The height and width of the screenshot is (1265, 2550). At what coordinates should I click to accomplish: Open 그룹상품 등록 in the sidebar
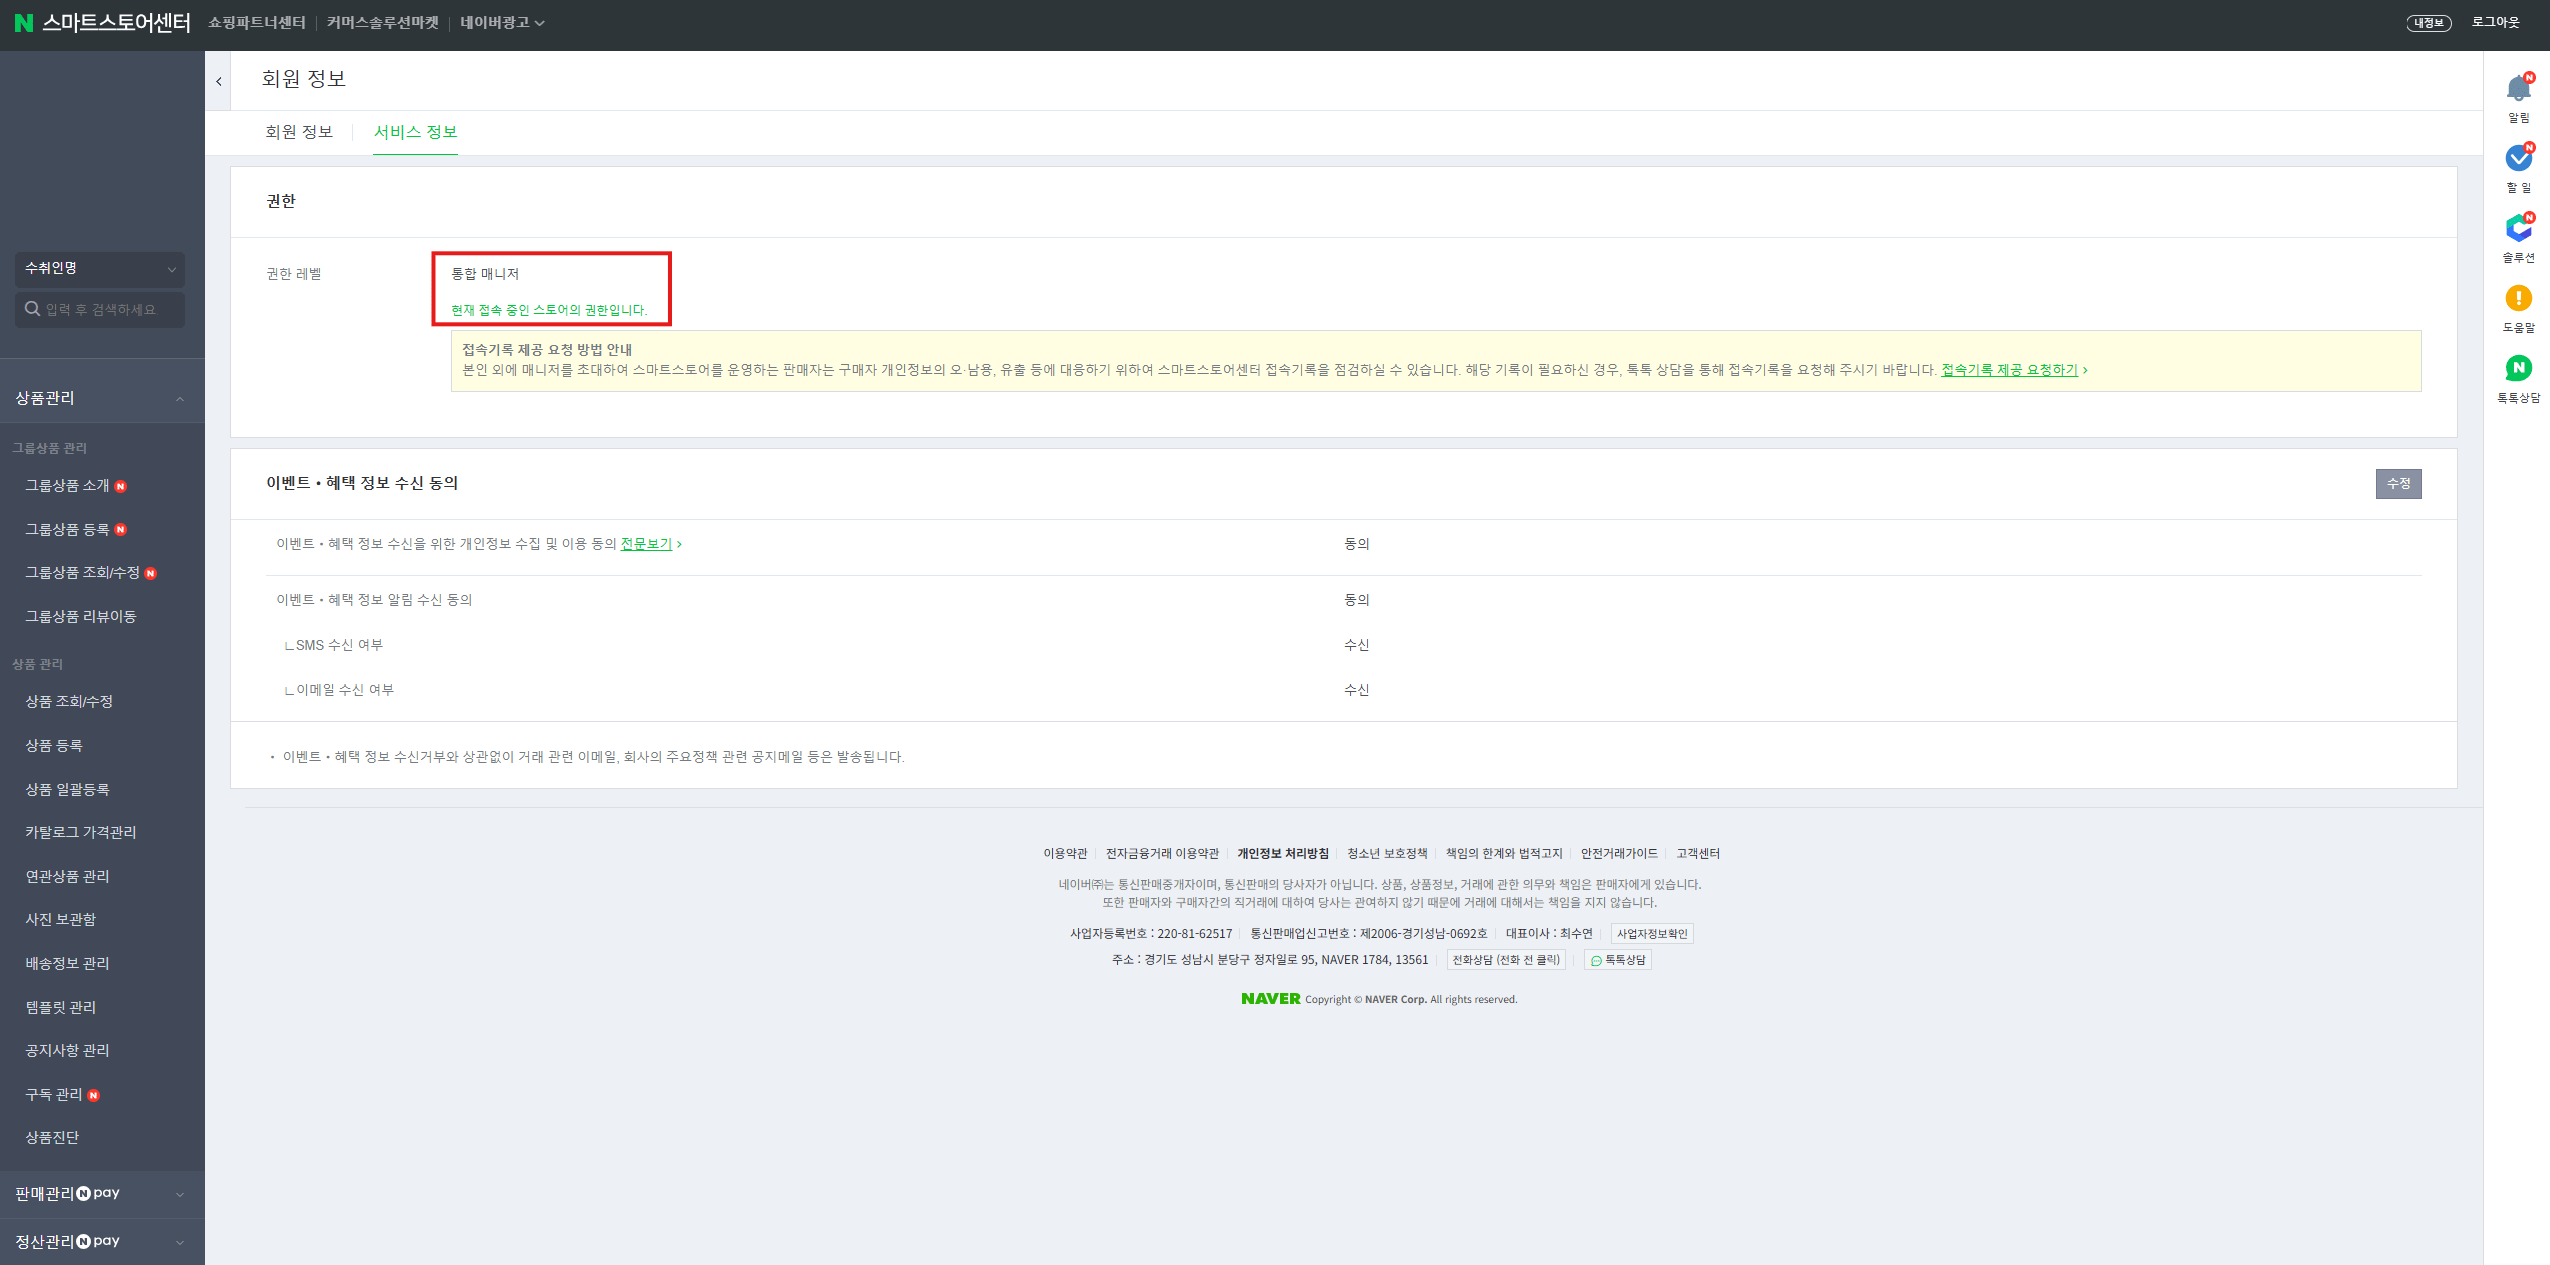pos(67,530)
